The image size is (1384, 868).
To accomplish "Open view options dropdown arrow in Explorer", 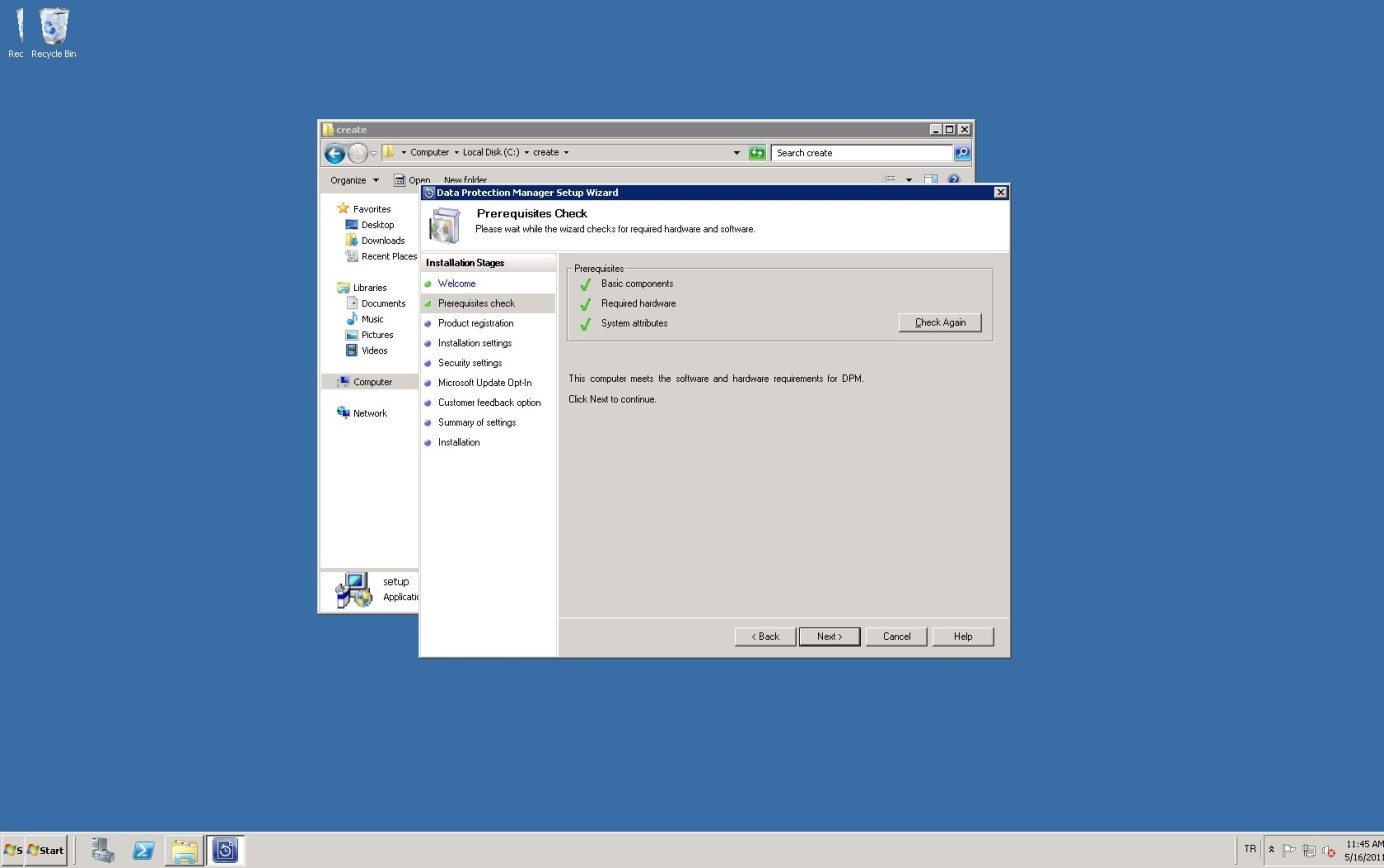I will pos(909,180).
